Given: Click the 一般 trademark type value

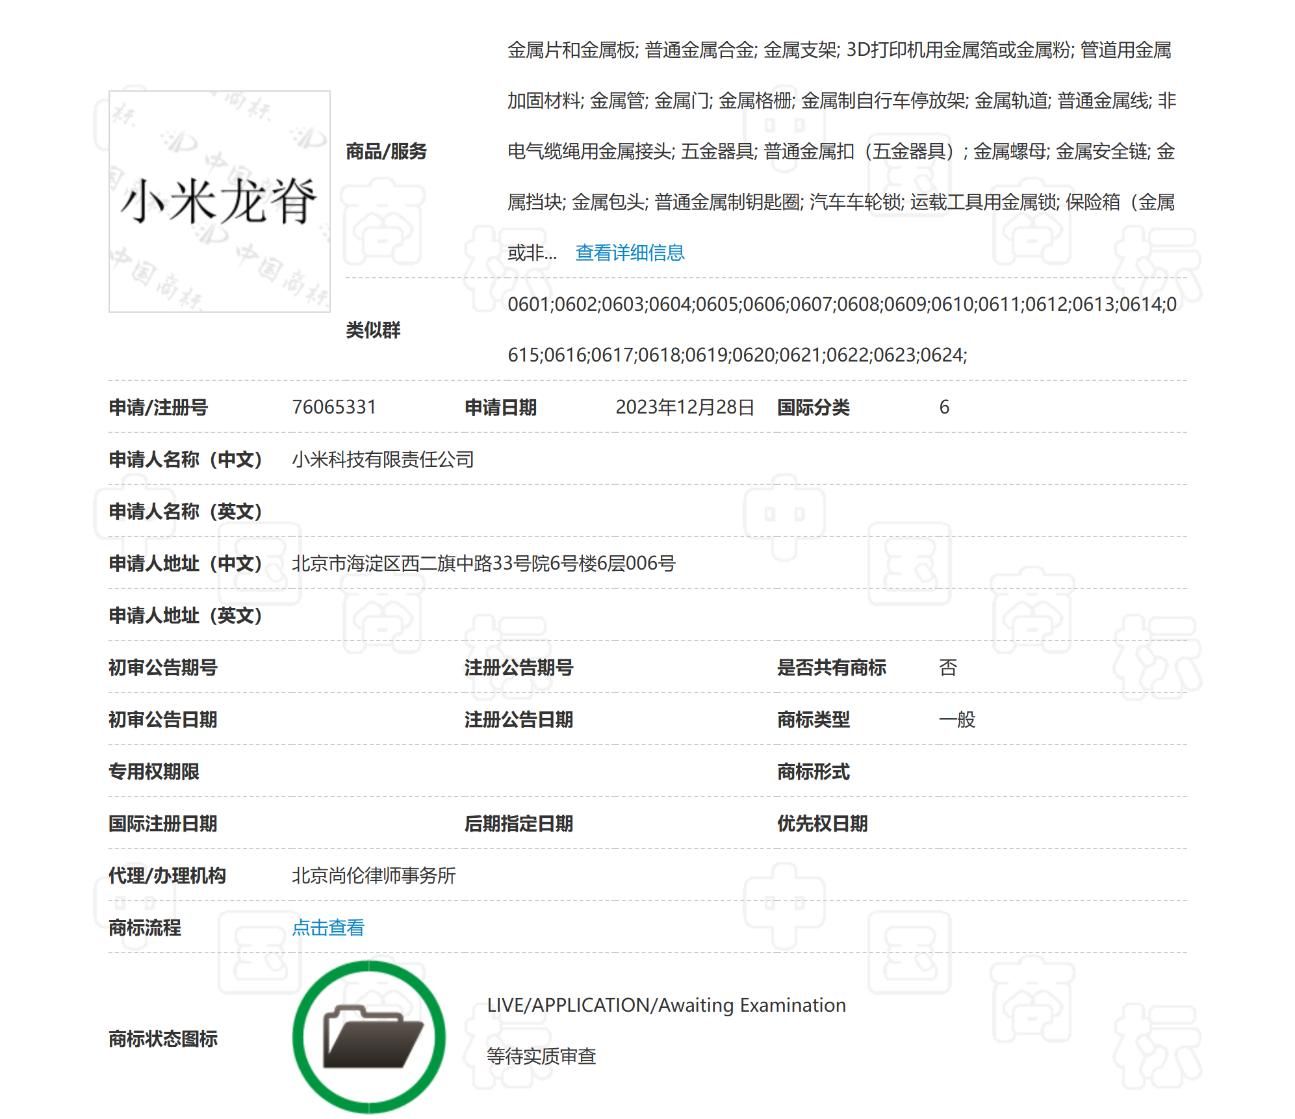Looking at the screenshot, I should (x=957, y=720).
